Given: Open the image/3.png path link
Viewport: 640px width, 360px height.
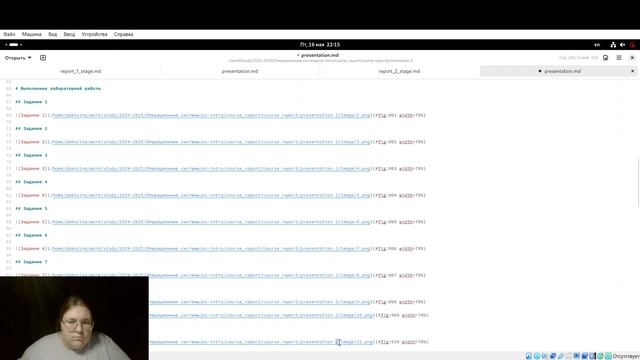Looking at the screenshot, I should [211, 142].
